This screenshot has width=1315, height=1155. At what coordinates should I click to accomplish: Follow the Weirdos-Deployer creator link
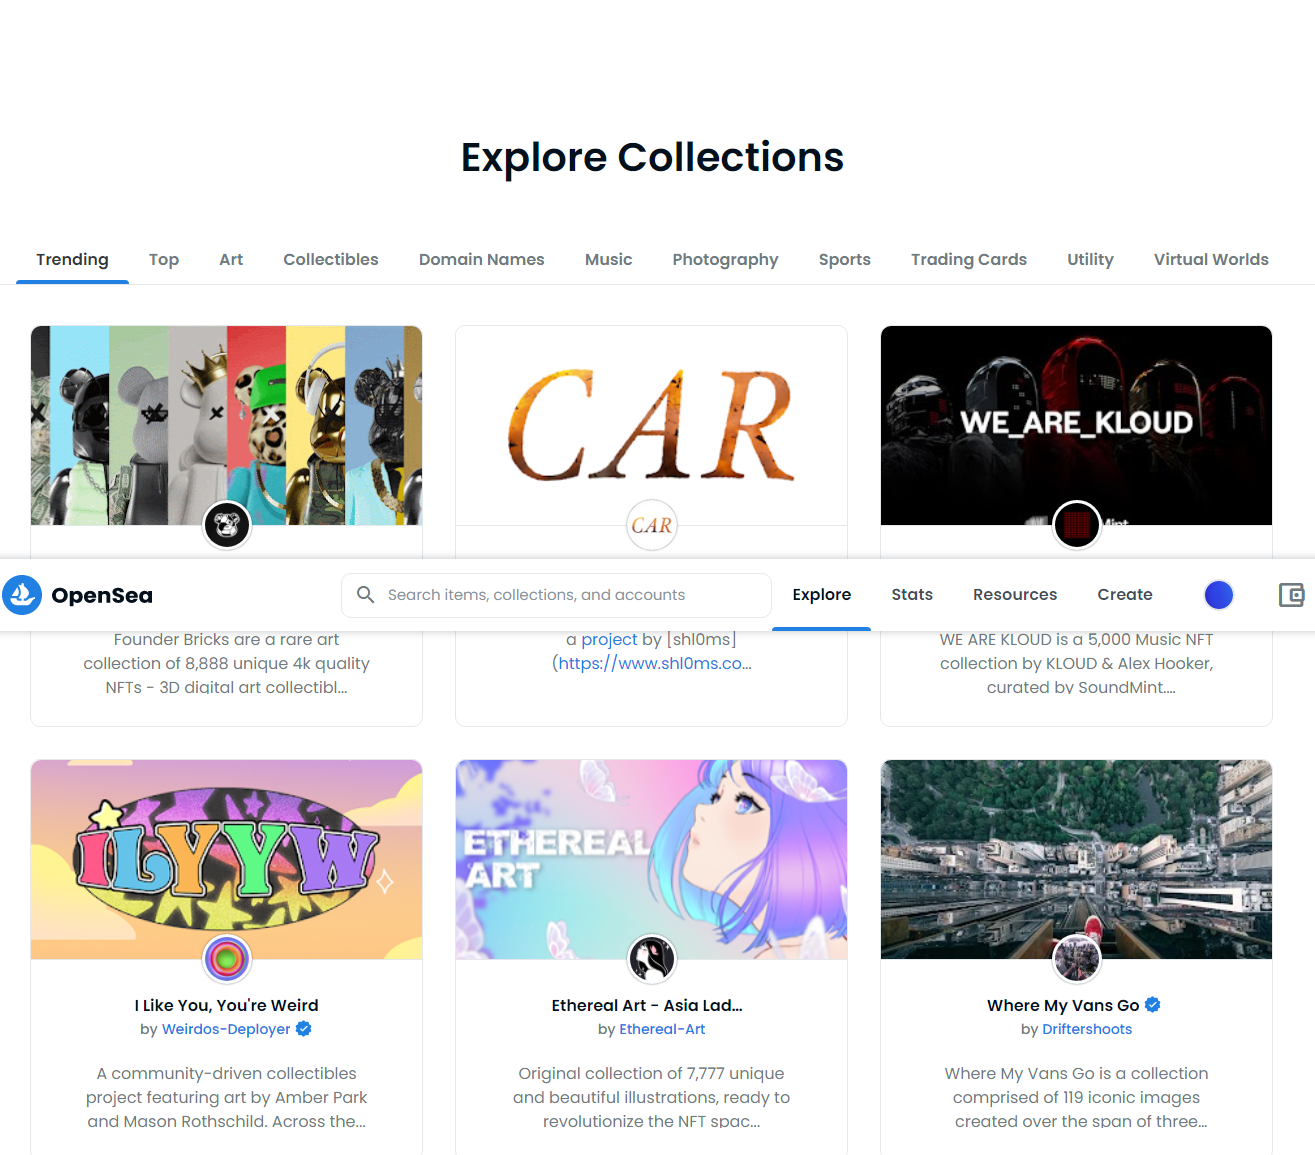(226, 1029)
